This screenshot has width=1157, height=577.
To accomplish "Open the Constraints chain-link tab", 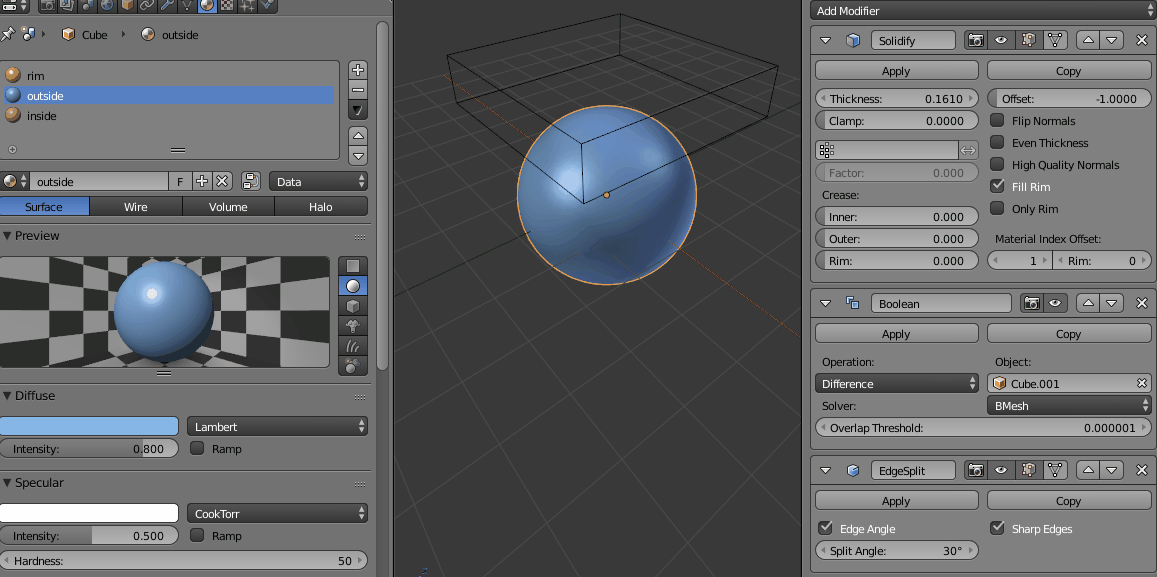I will (147, 5).
